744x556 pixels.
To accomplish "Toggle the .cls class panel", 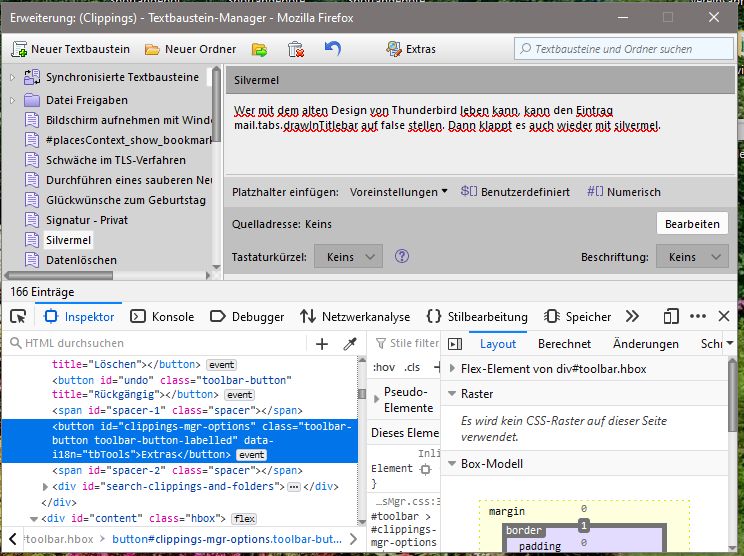I will [412, 367].
